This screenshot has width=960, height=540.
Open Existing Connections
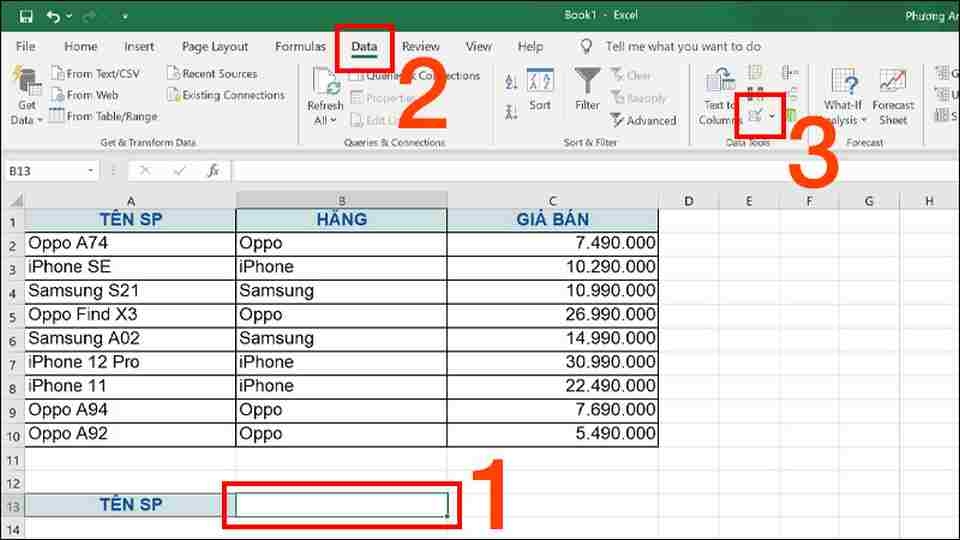[226, 95]
